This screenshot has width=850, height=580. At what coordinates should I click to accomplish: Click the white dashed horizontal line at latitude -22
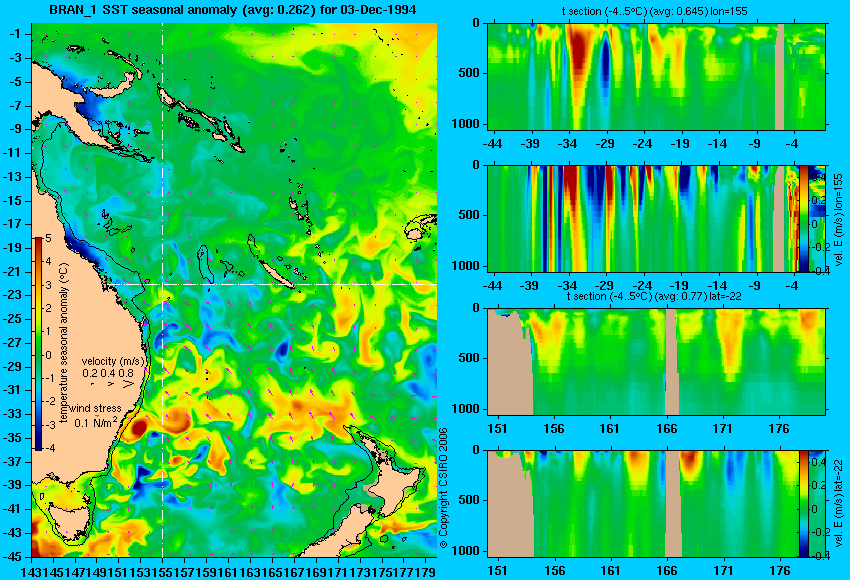[274, 284]
